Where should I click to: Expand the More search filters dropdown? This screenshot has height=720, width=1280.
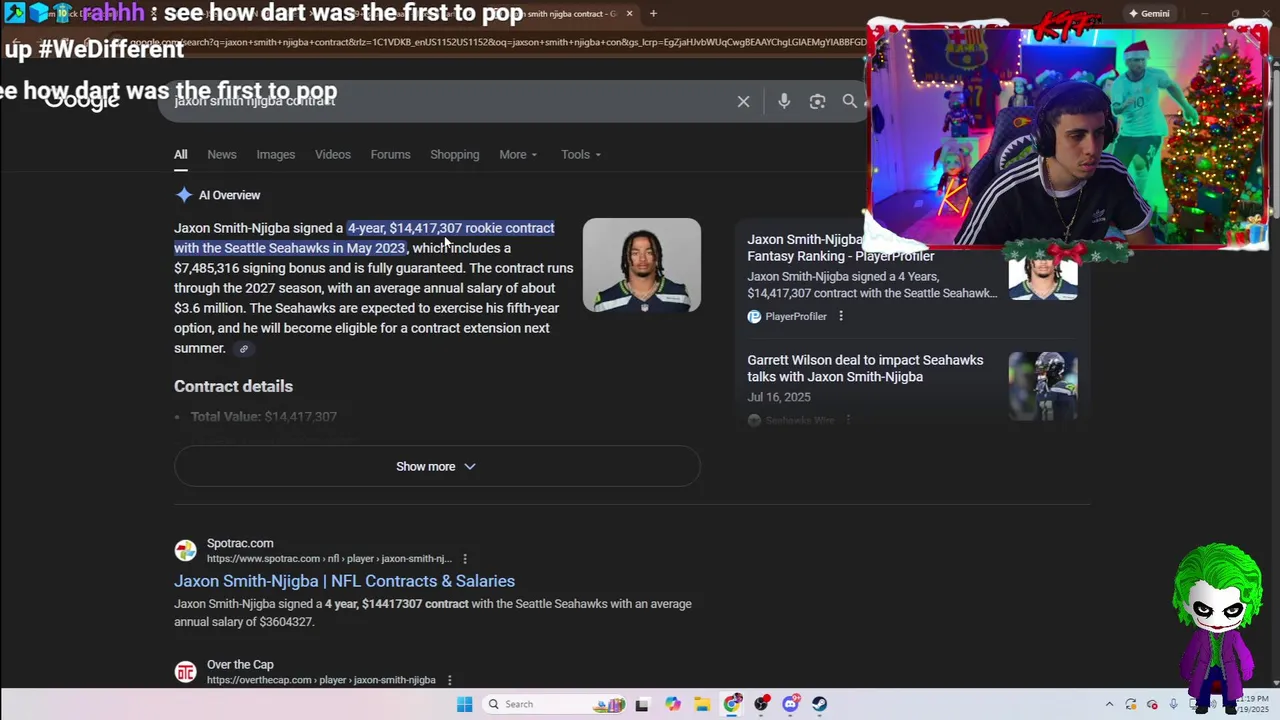(x=518, y=154)
